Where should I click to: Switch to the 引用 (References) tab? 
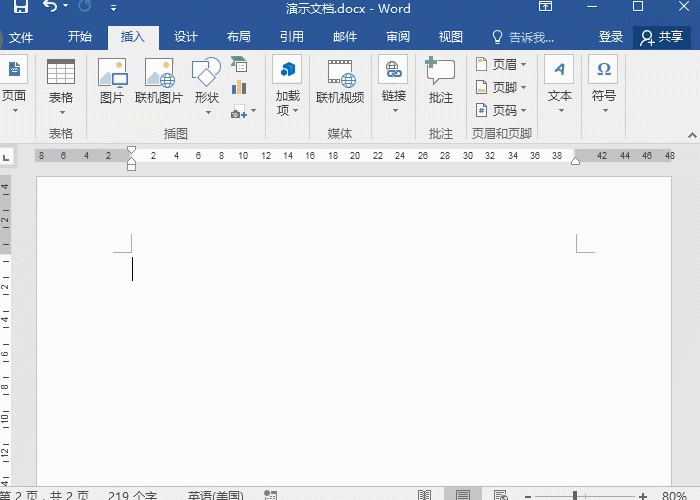(292, 37)
